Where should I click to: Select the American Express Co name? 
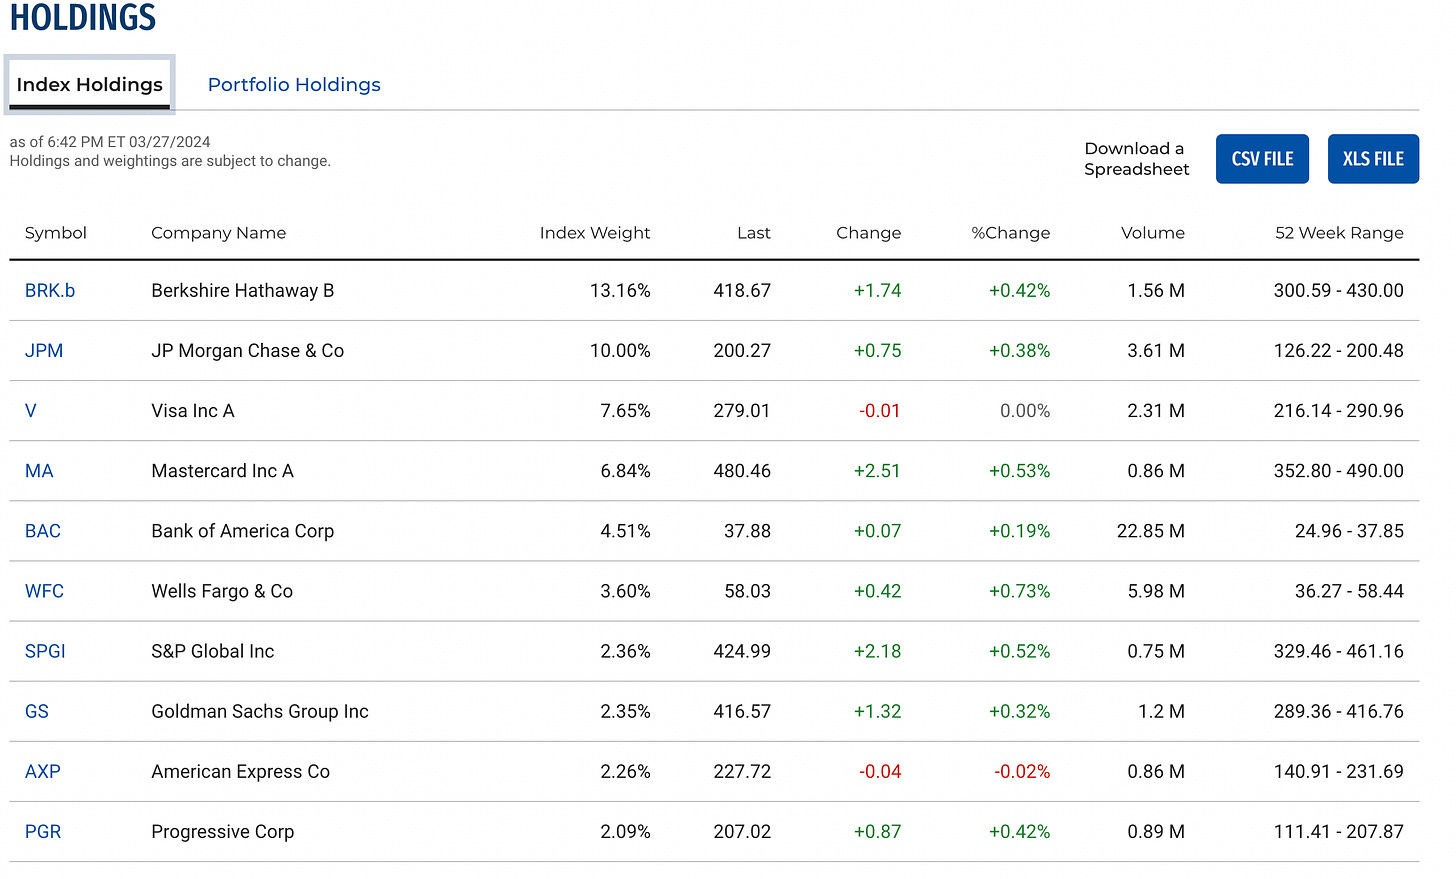[241, 771]
